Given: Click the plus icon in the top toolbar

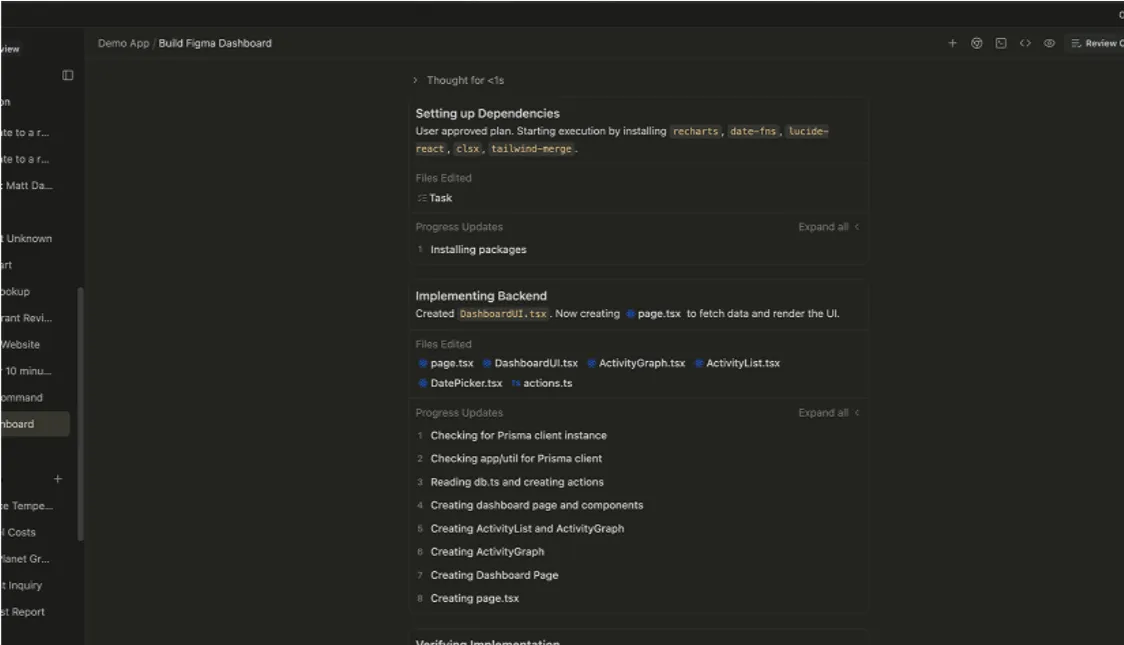Looking at the screenshot, I should click(x=952, y=43).
